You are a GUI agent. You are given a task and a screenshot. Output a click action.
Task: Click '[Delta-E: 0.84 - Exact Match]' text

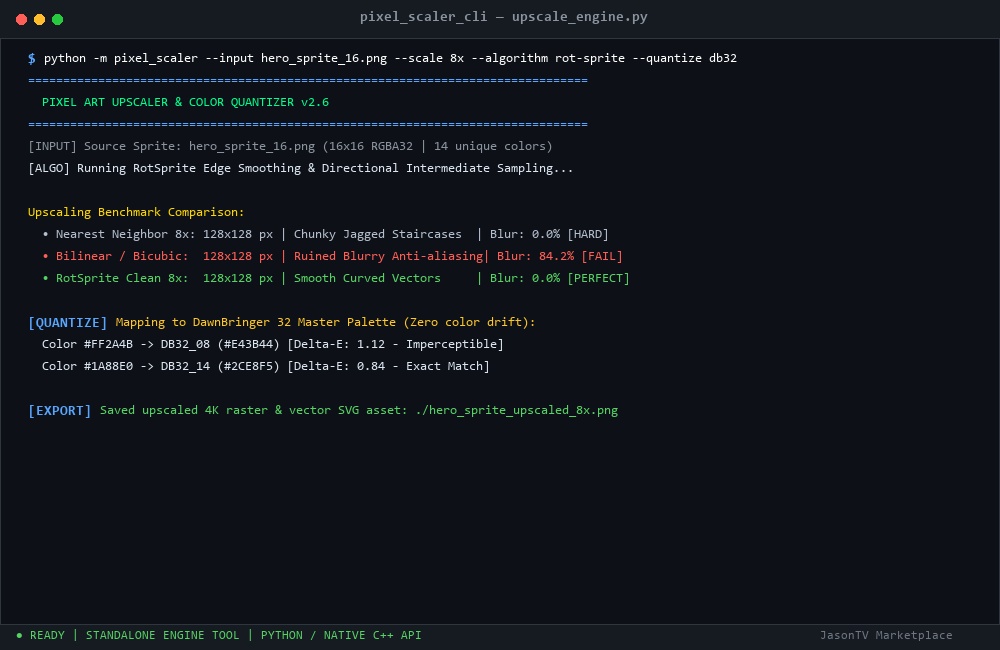click(x=388, y=367)
